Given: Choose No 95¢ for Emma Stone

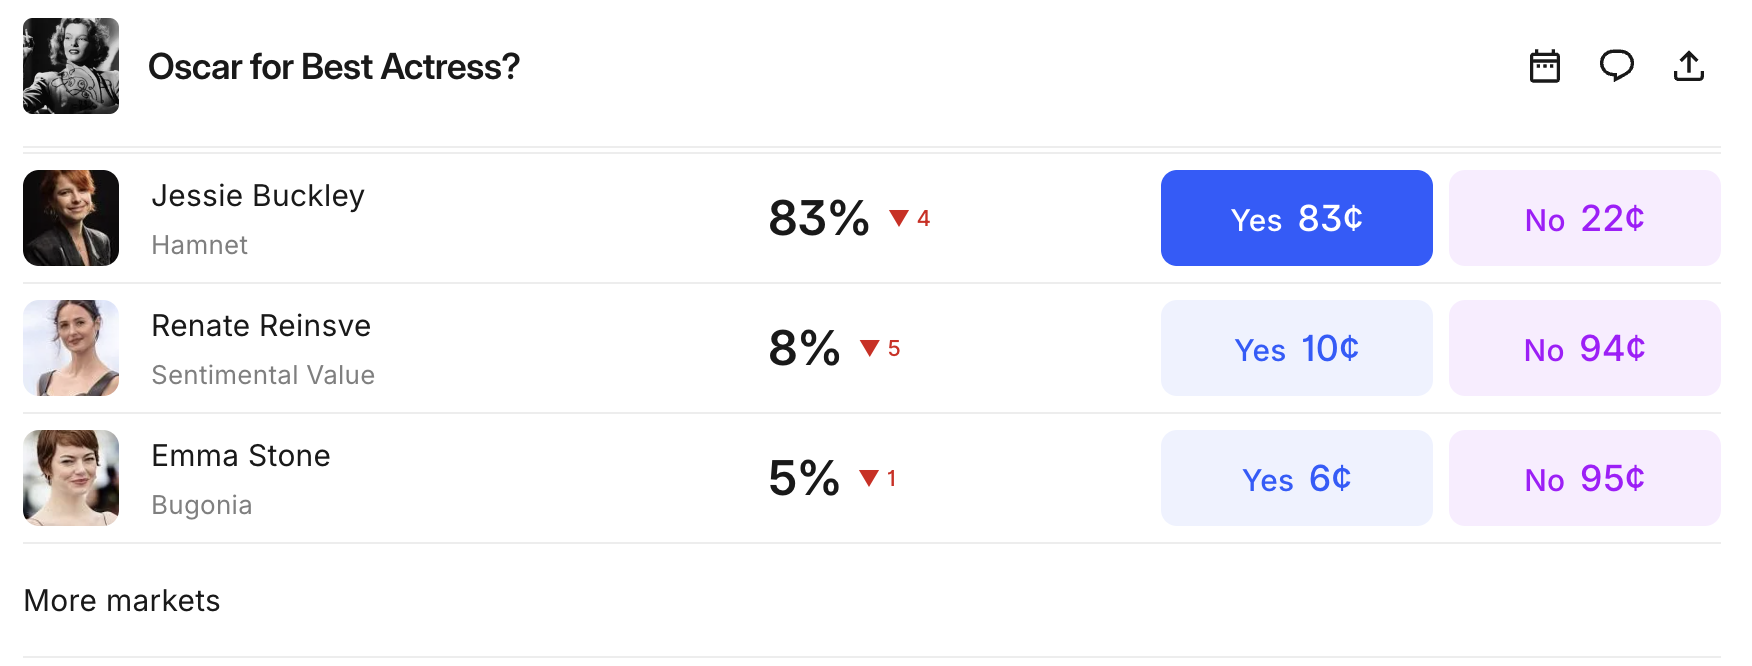Looking at the screenshot, I should (1584, 478).
